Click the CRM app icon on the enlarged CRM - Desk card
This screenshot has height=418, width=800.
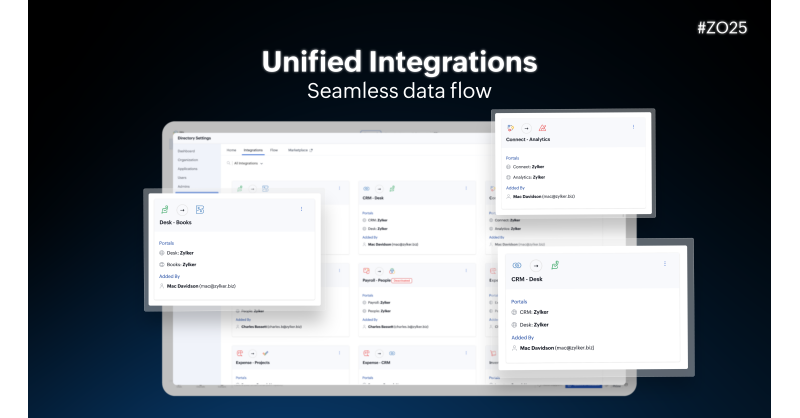click(517, 265)
